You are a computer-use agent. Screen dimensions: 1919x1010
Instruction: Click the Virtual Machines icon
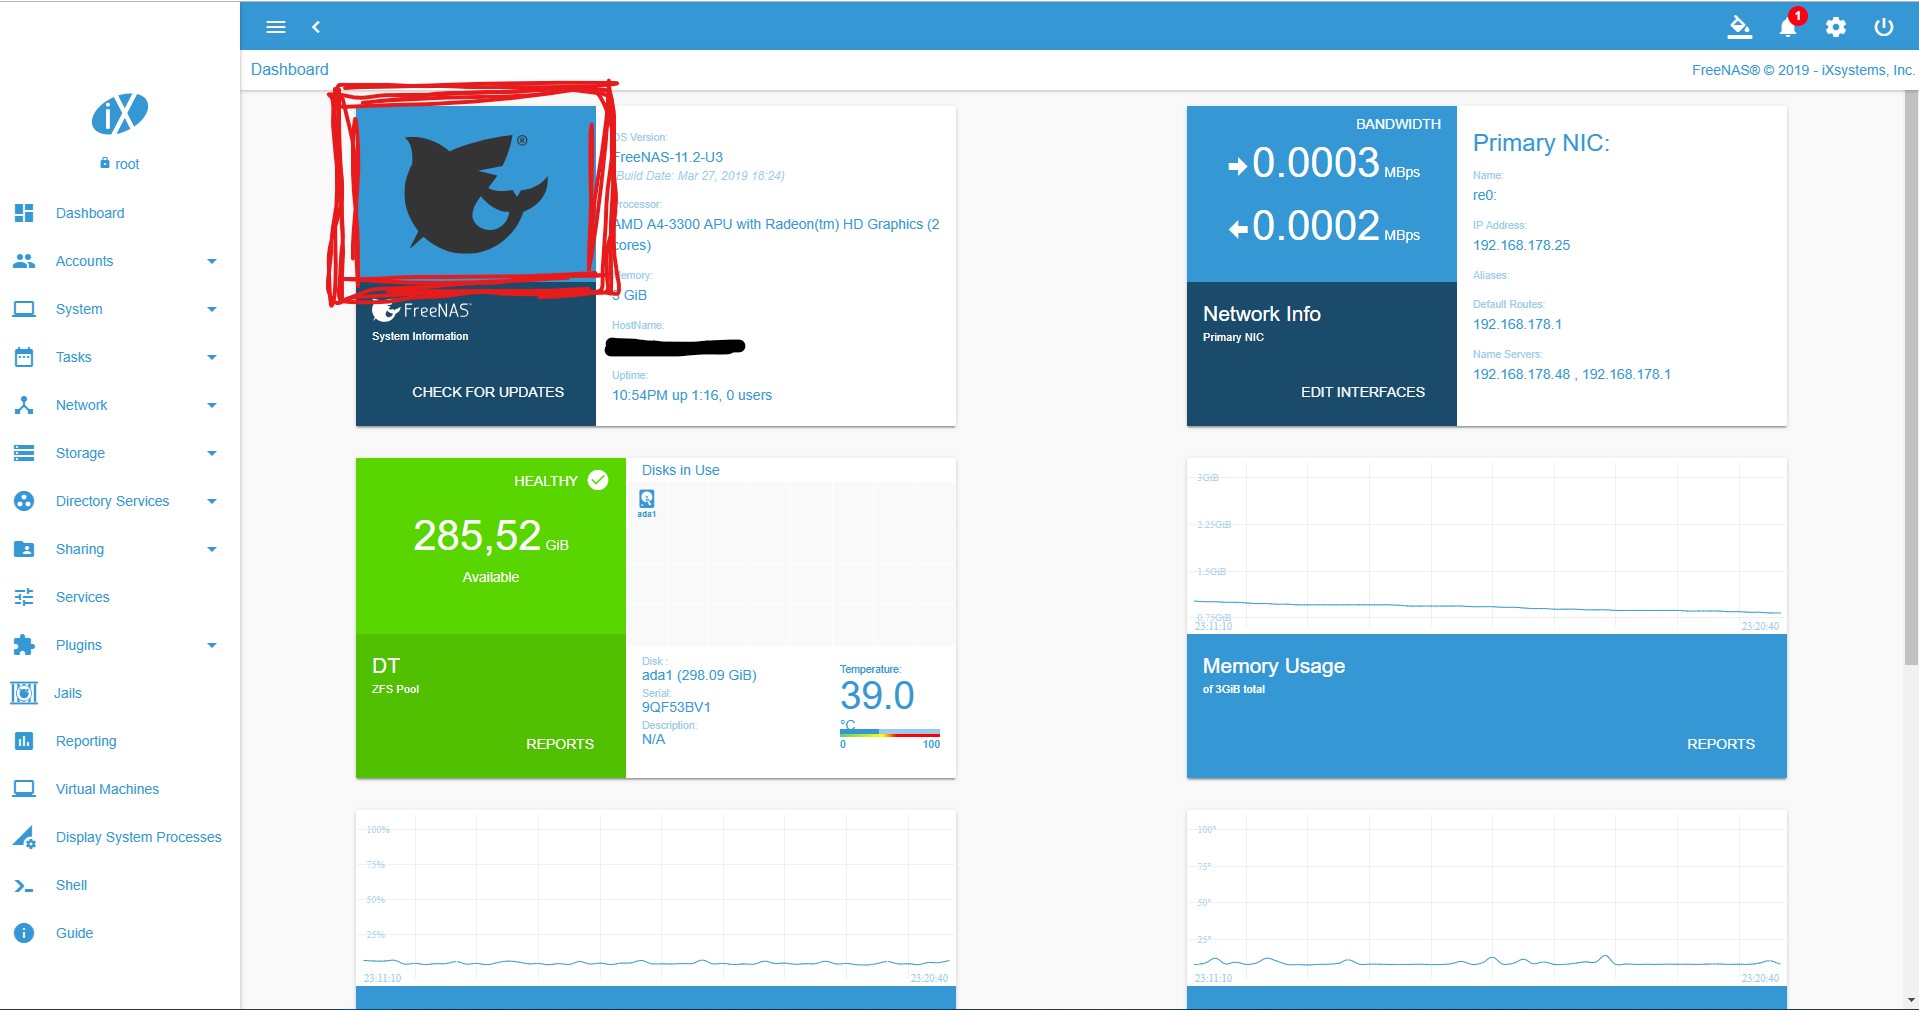click(24, 789)
